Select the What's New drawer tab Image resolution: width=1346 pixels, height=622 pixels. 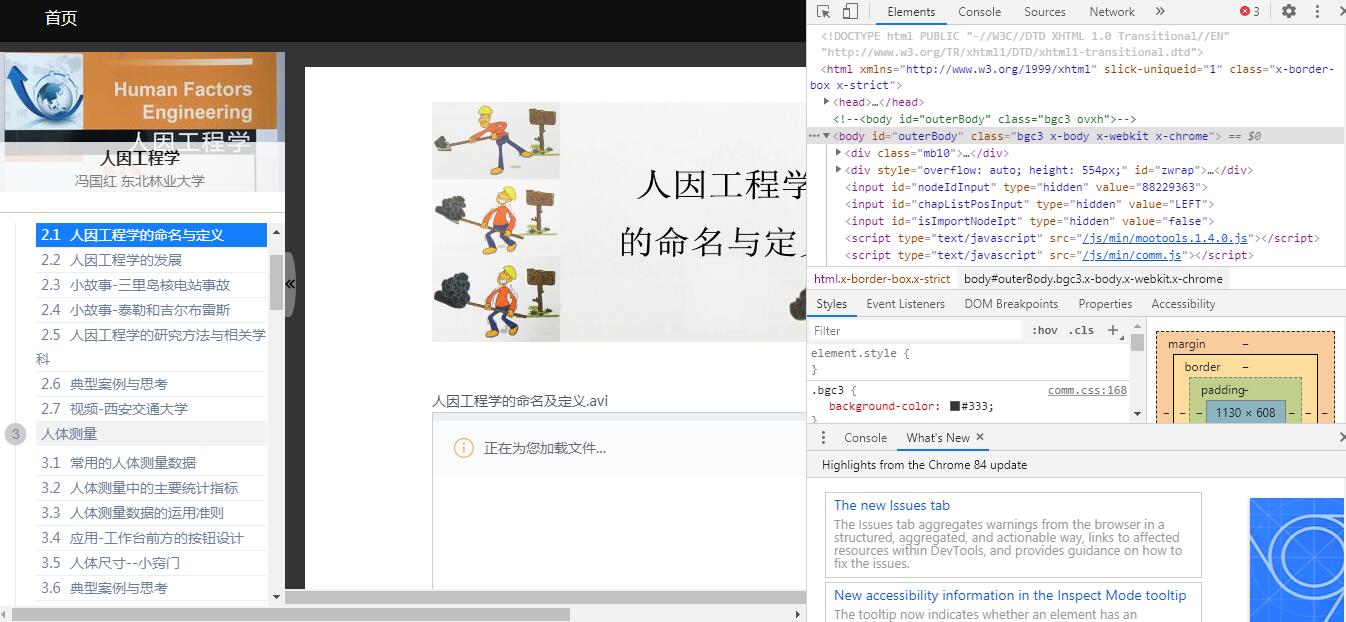pyautogui.click(x=937, y=437)
